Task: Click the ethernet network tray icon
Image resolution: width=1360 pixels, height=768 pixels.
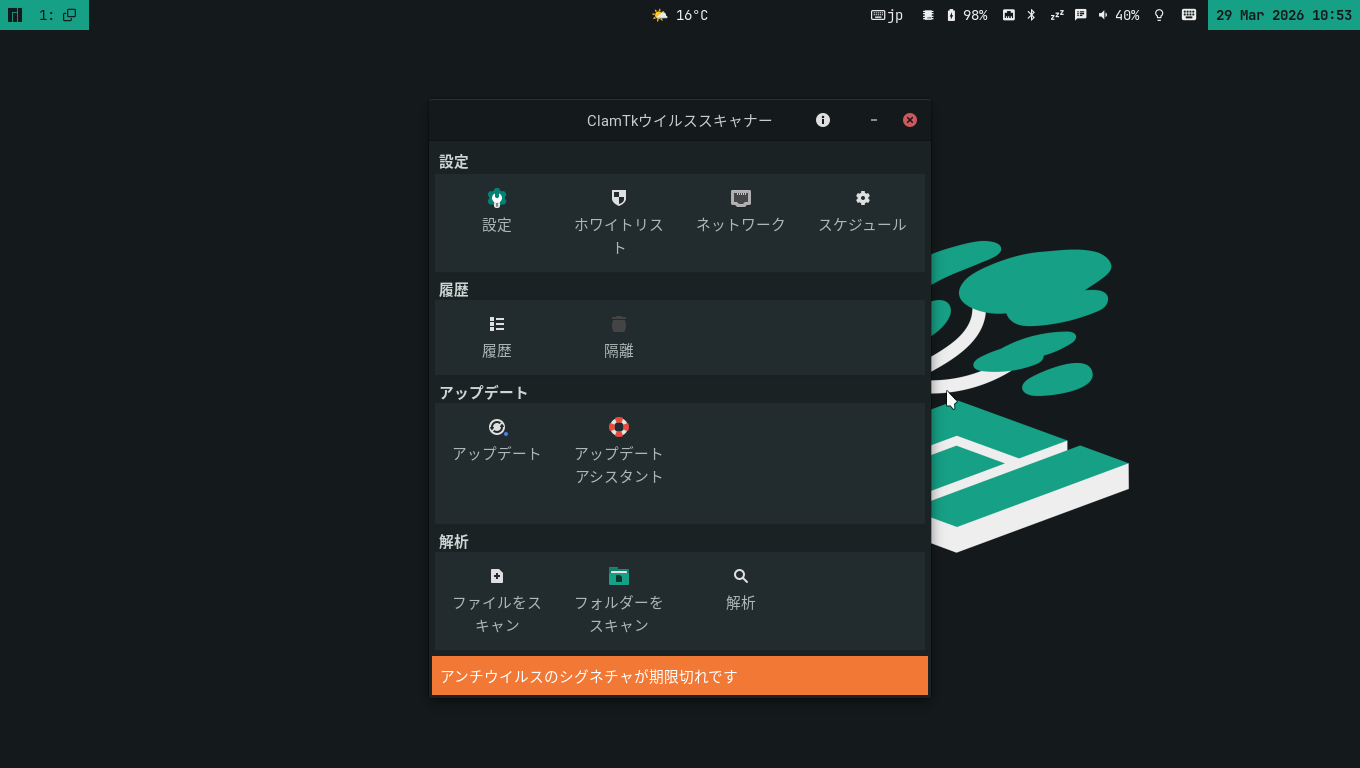Action: pos(1009,15)
